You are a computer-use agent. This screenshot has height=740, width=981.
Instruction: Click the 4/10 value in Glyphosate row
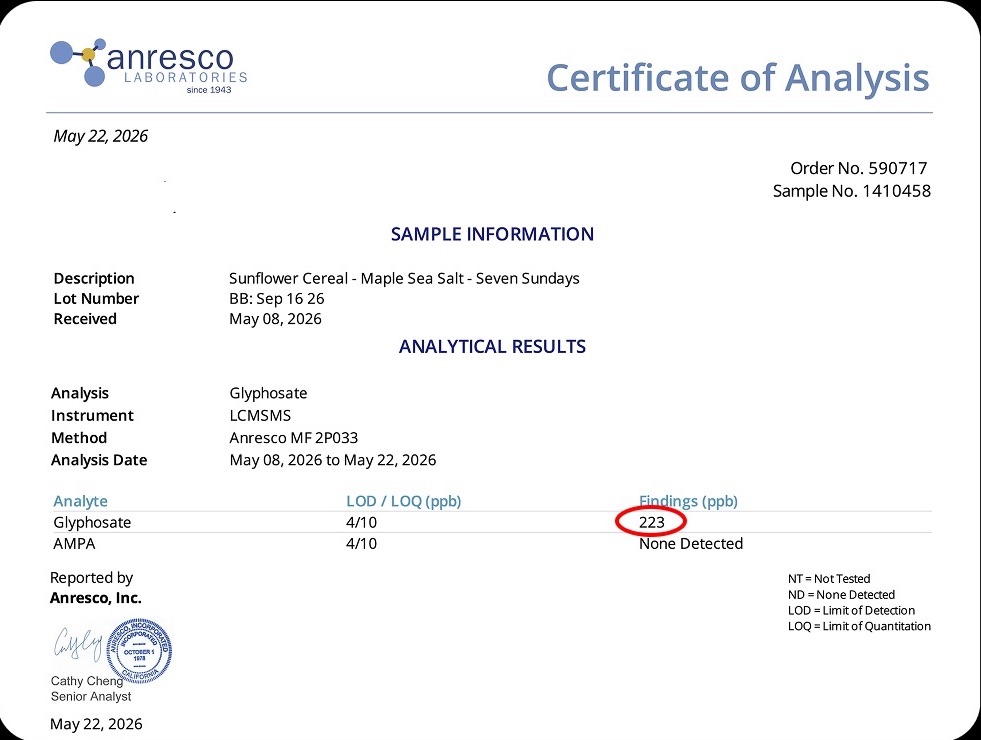(362, 522)
